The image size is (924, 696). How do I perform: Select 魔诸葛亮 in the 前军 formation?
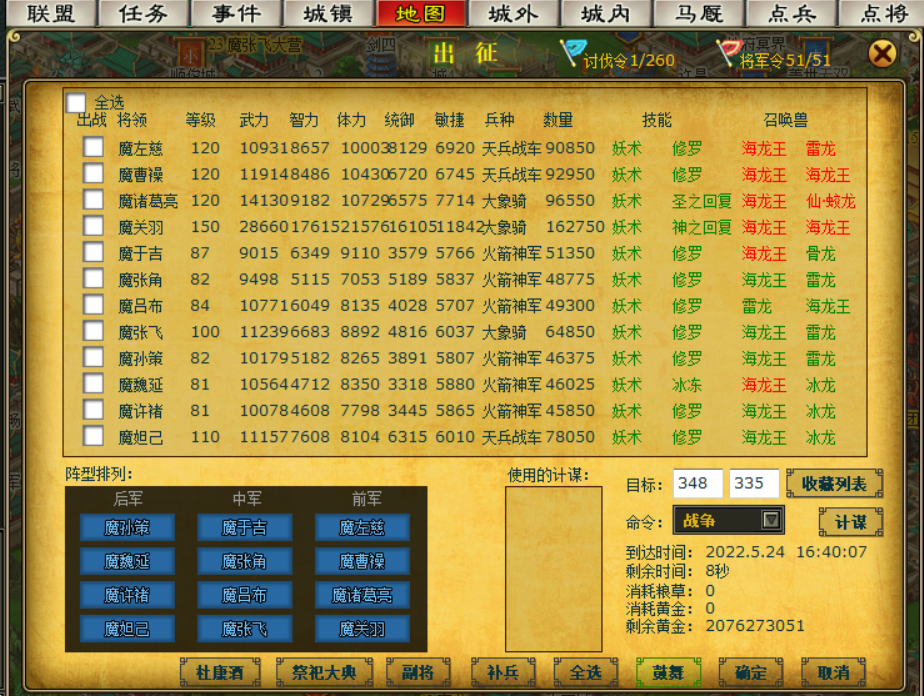[x=362, y=595]
